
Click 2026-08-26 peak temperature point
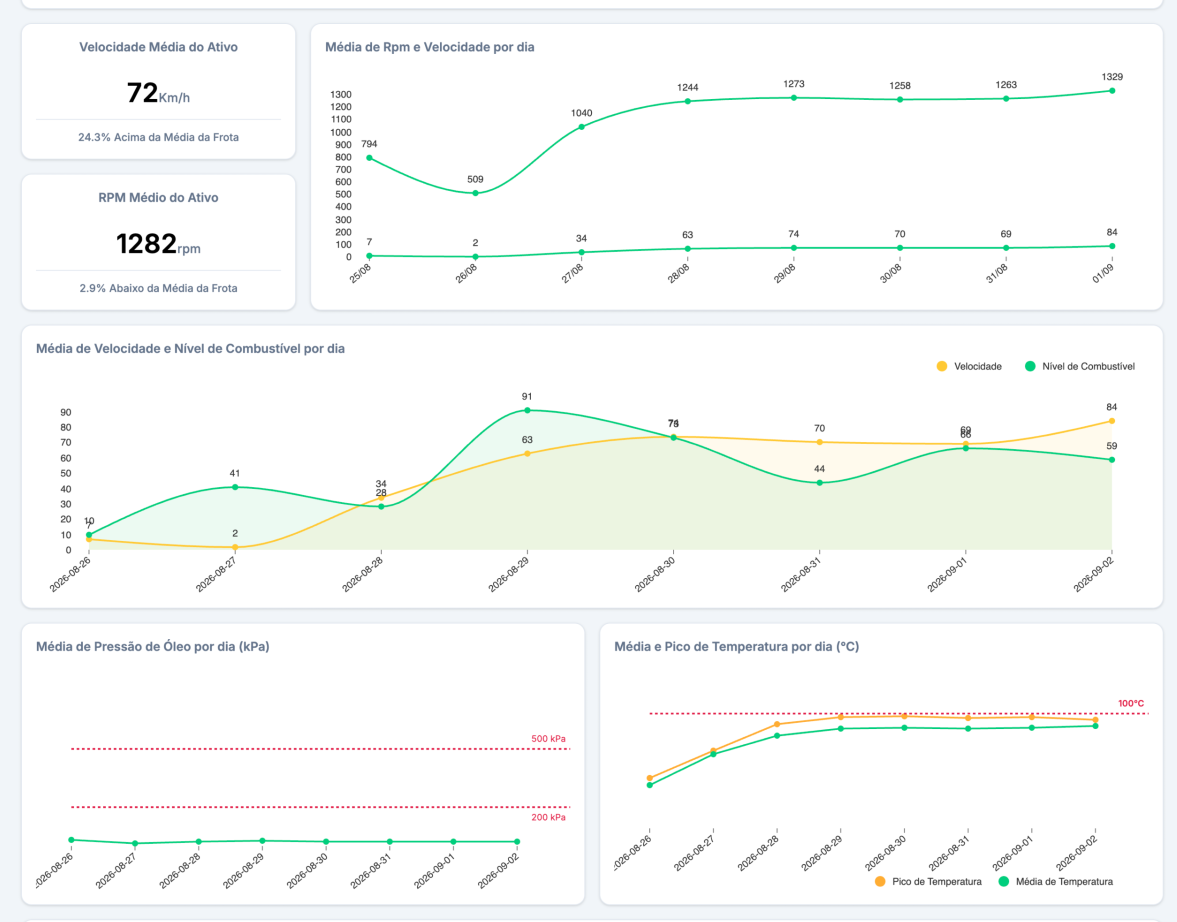tap(650, 778)
